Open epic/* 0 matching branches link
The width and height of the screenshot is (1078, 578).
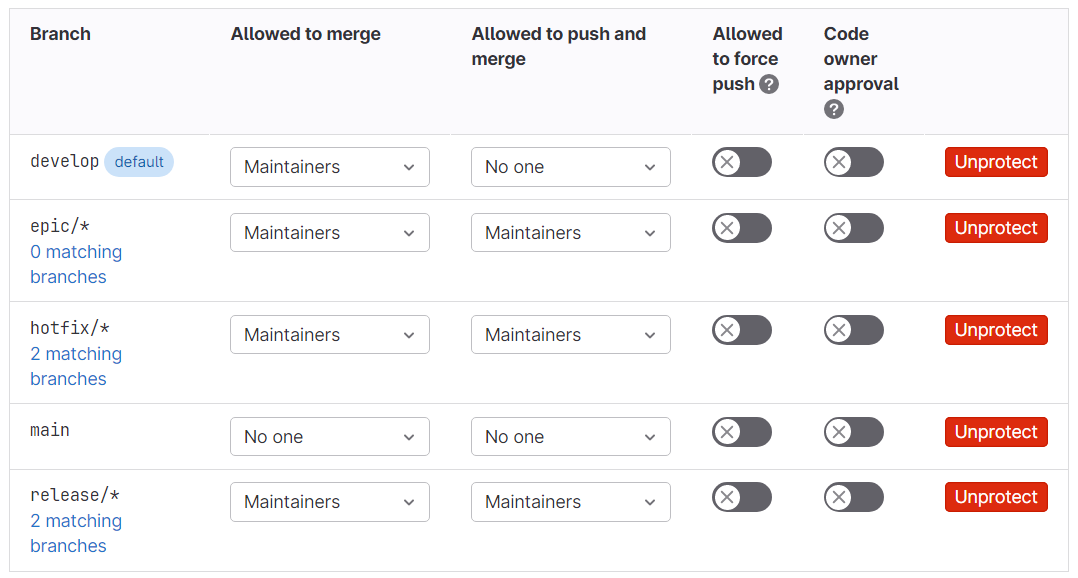pos(76,264)
